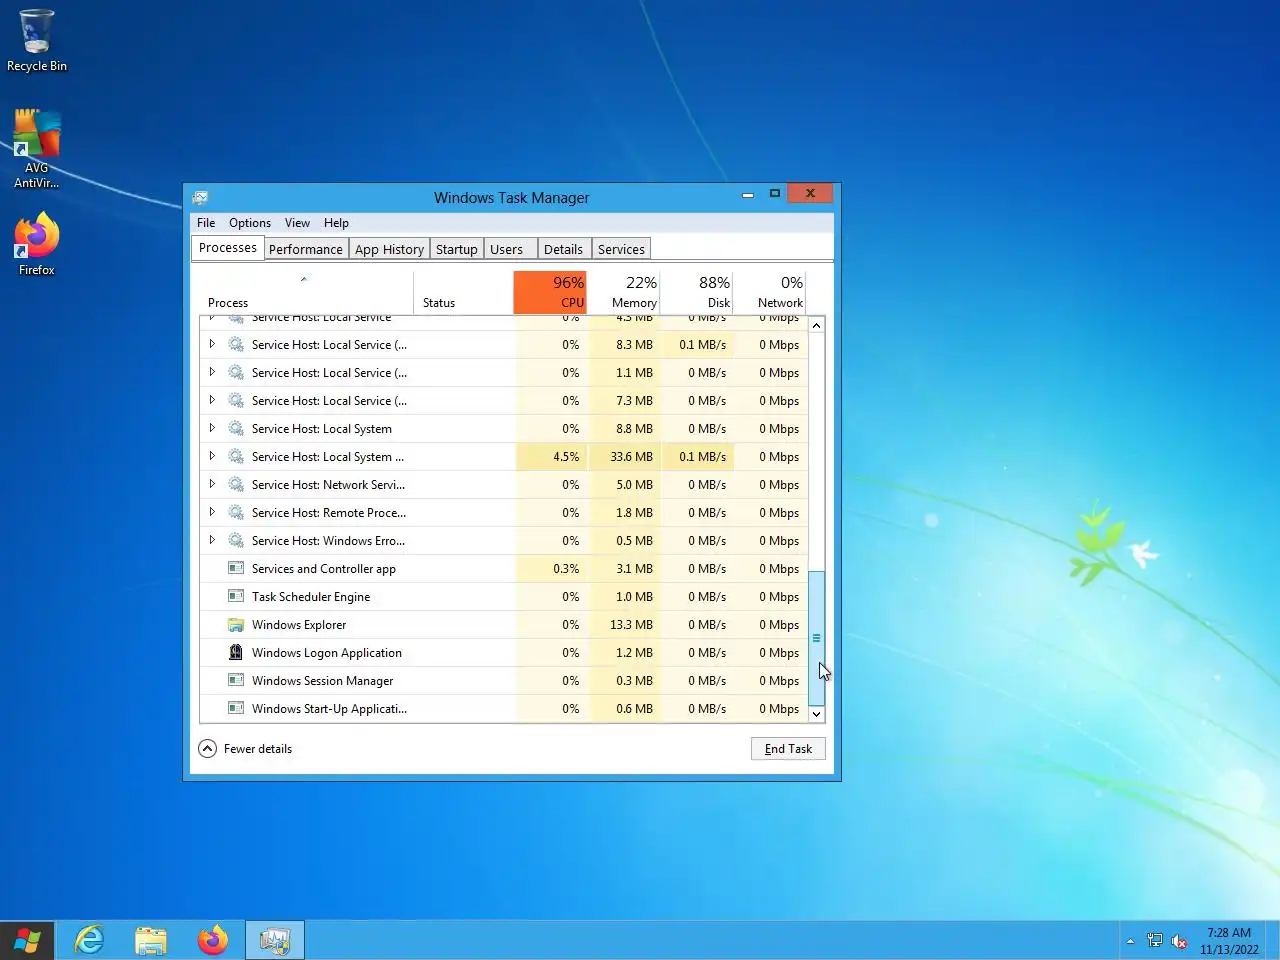Show hidden system tray icons
1280x960 pixels.
(1130, 941)
